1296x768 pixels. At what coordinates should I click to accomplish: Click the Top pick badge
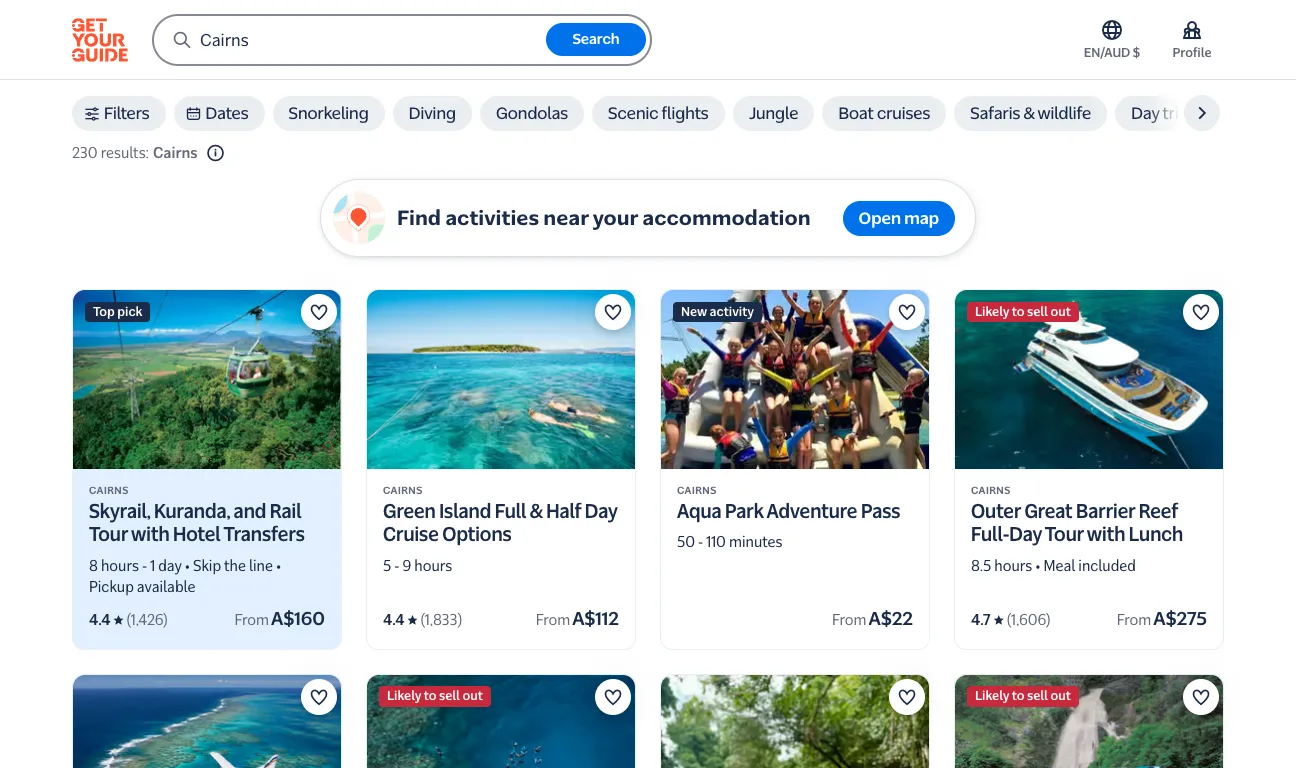click(x=118, y=312)
